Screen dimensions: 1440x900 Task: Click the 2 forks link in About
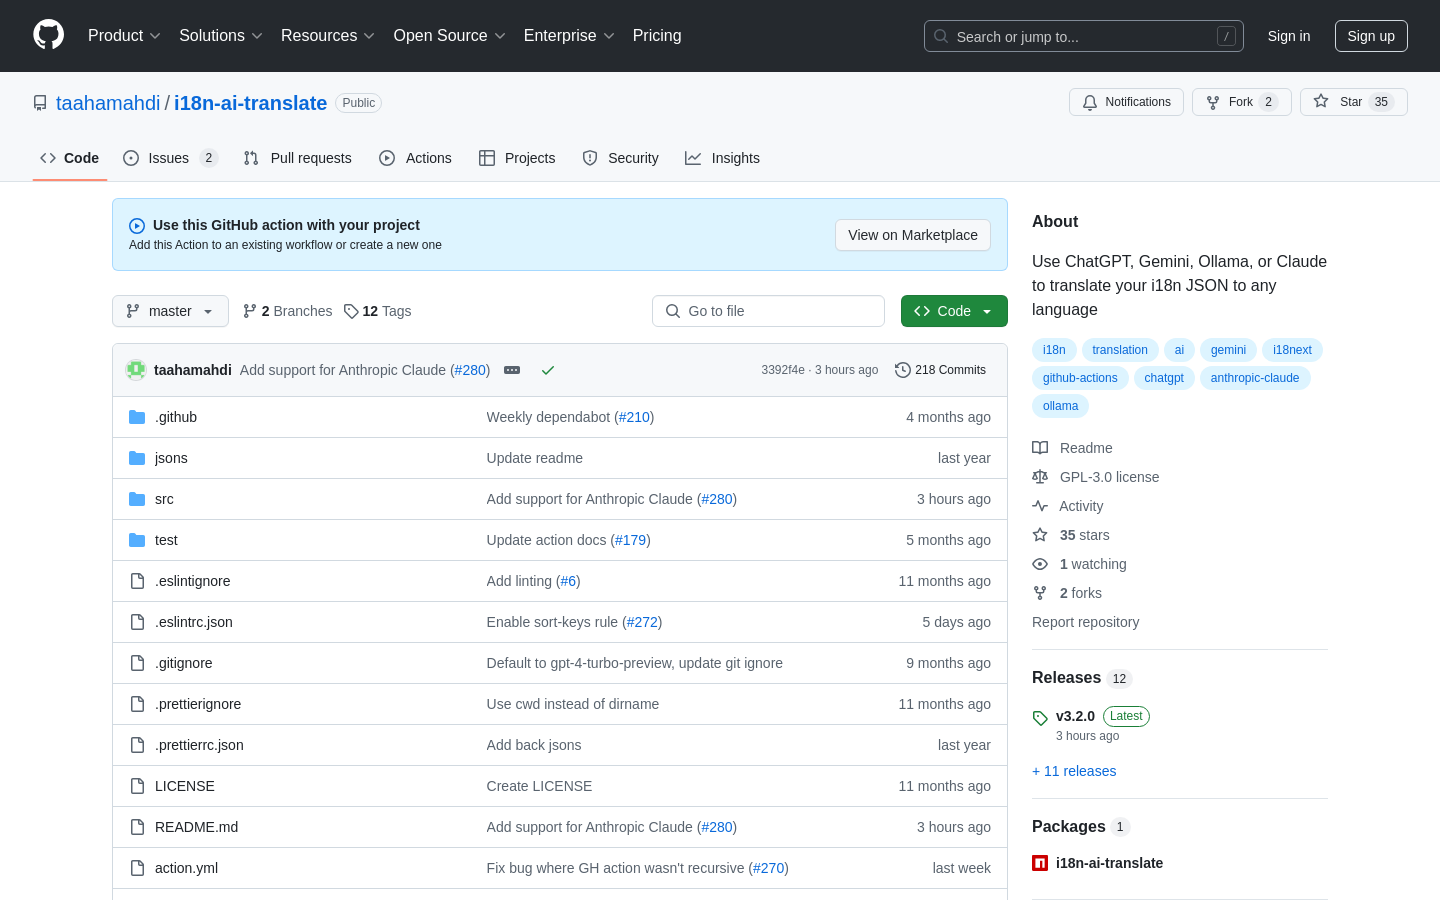click(x=1080, y=593)
